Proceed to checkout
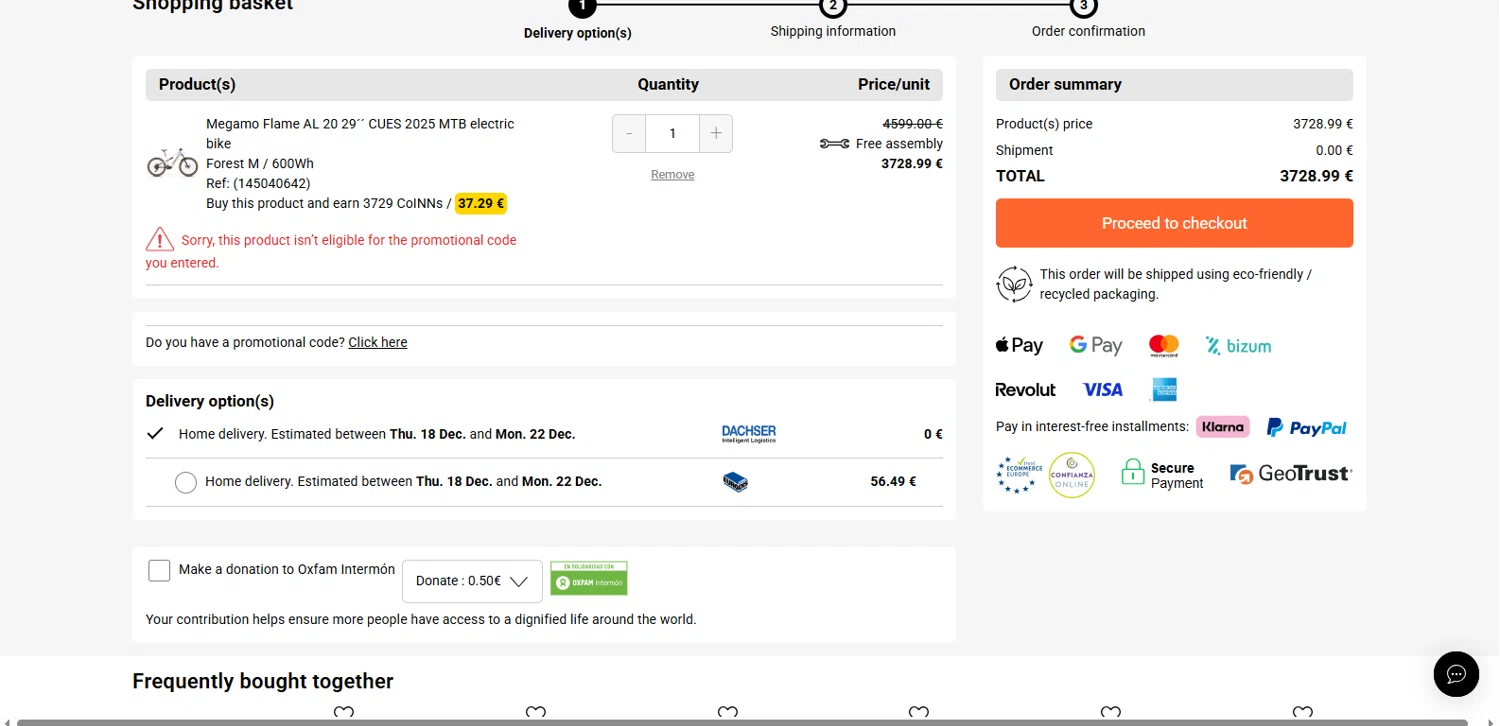 tap(1174, 223)
